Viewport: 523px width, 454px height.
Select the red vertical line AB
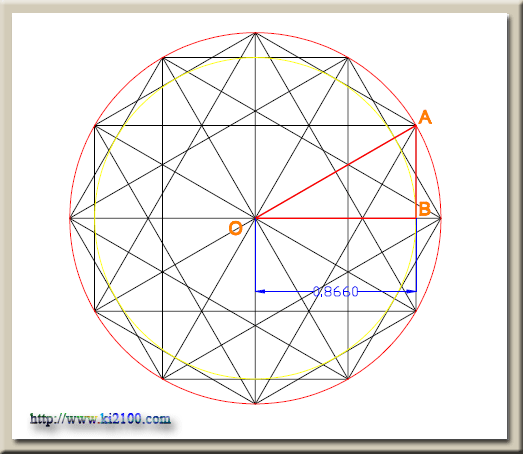[416, 172]
